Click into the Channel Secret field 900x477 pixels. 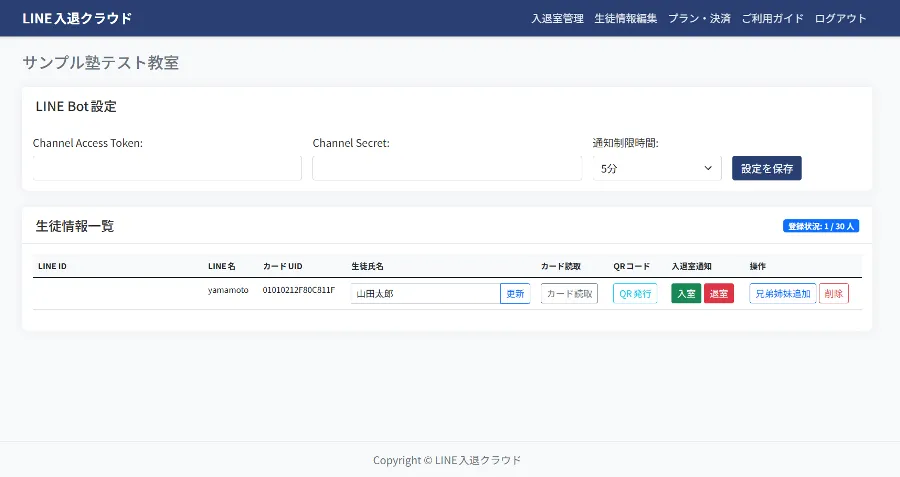coord(447,168)
